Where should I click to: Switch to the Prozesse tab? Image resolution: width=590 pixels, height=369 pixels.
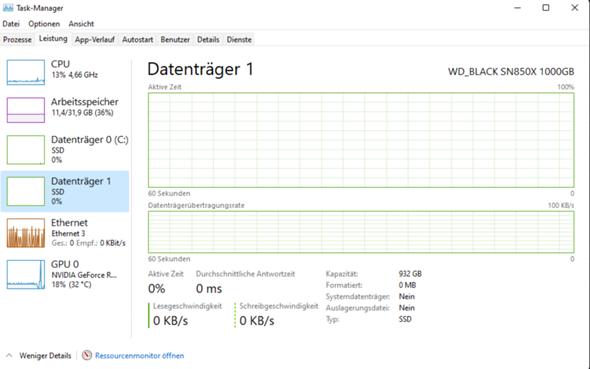point(17,39)
